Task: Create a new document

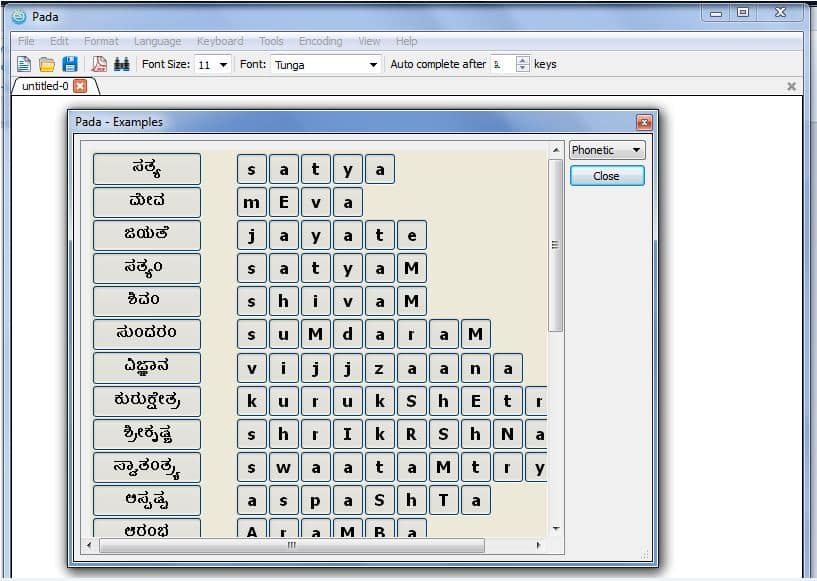Action: pos(22,62)
